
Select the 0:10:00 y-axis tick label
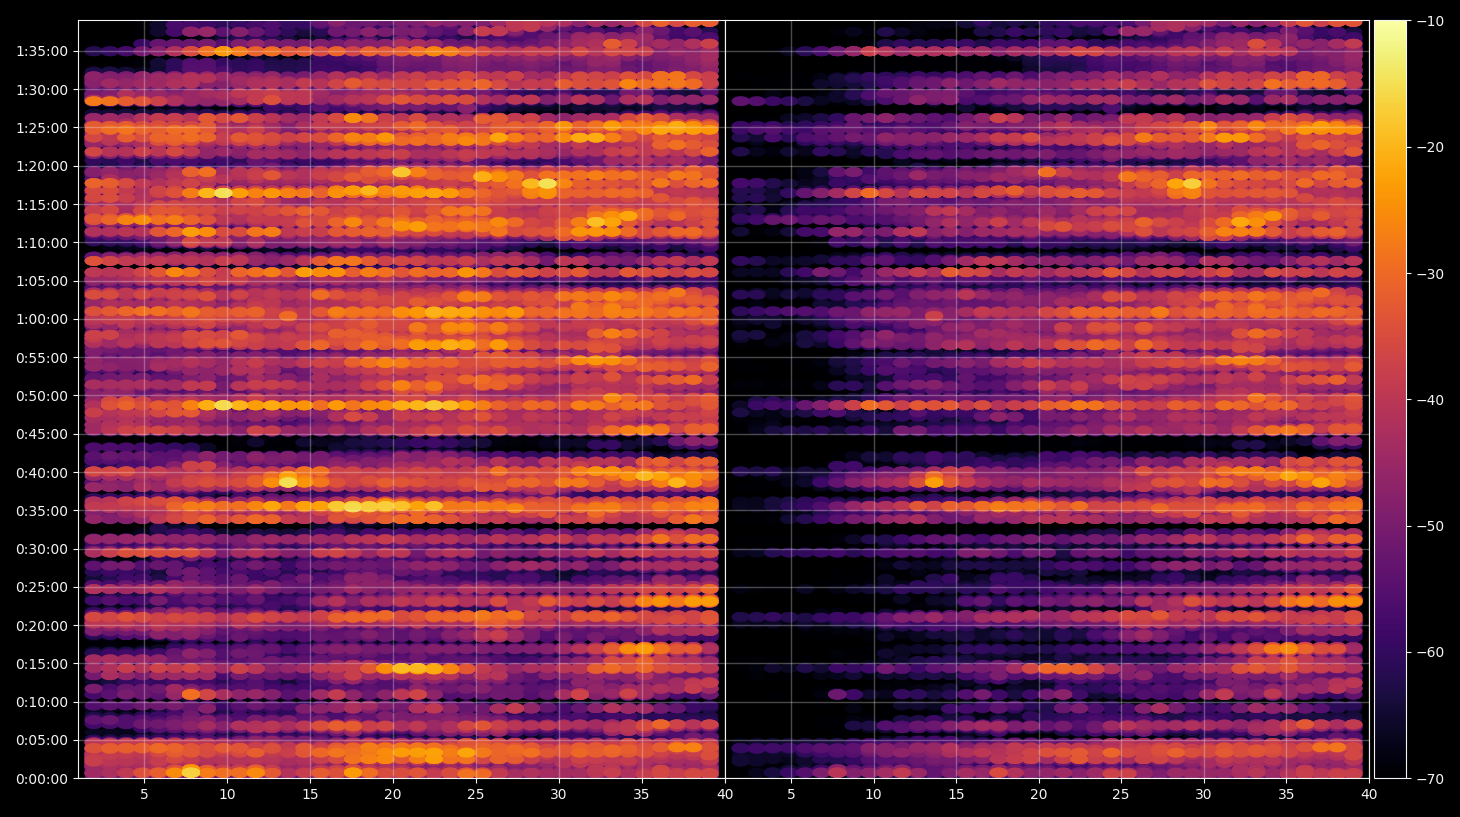pyautogui.click(x=42, y=702)
